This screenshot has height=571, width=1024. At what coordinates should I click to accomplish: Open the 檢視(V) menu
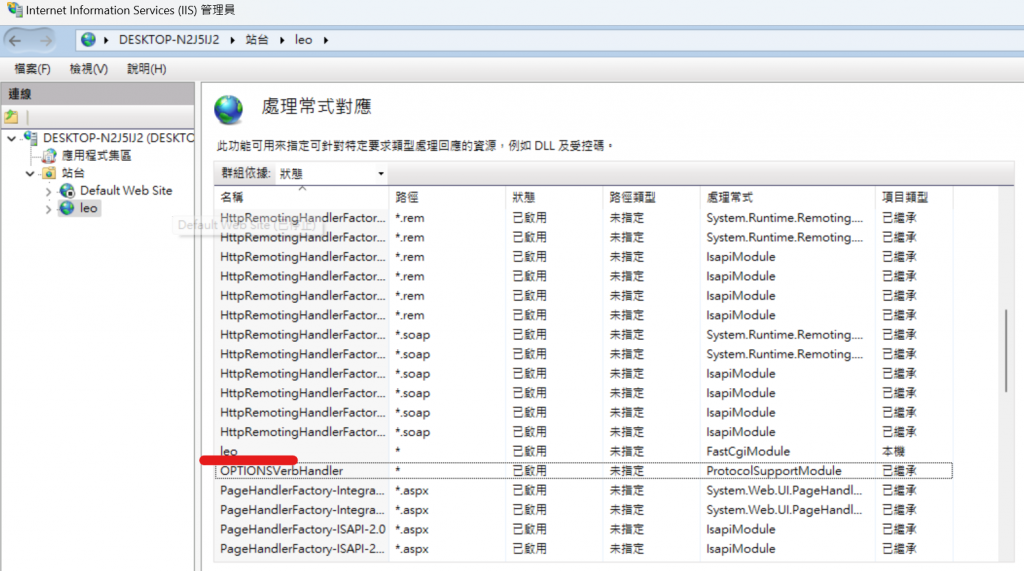[x=89, y=69]
